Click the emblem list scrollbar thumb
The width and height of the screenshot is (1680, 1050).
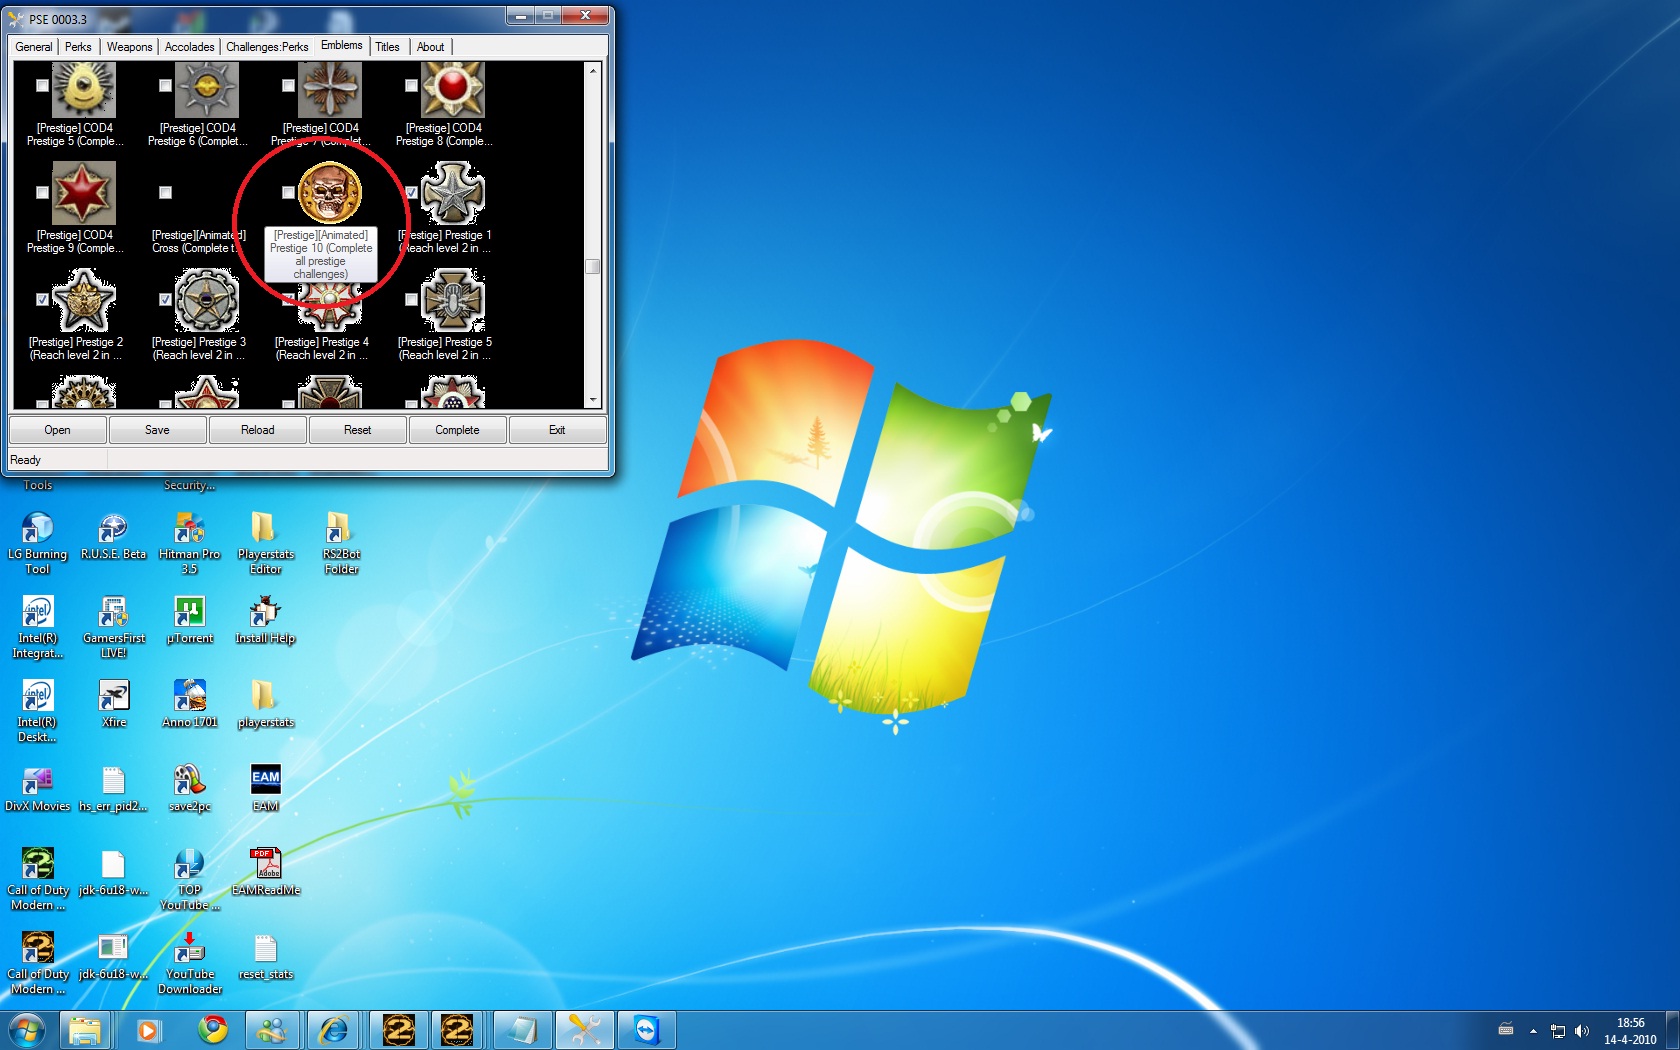click(593, 266)
